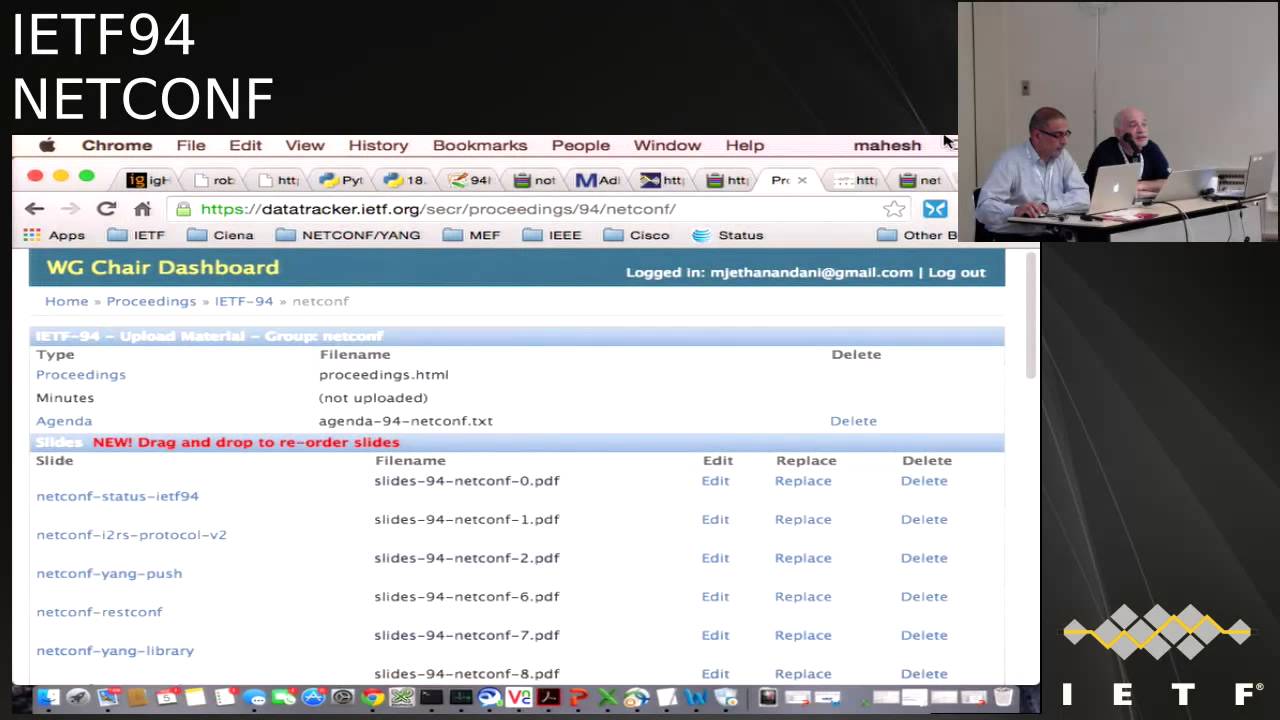Delete the agenda-94-netconf.txt file

[853, 421]
